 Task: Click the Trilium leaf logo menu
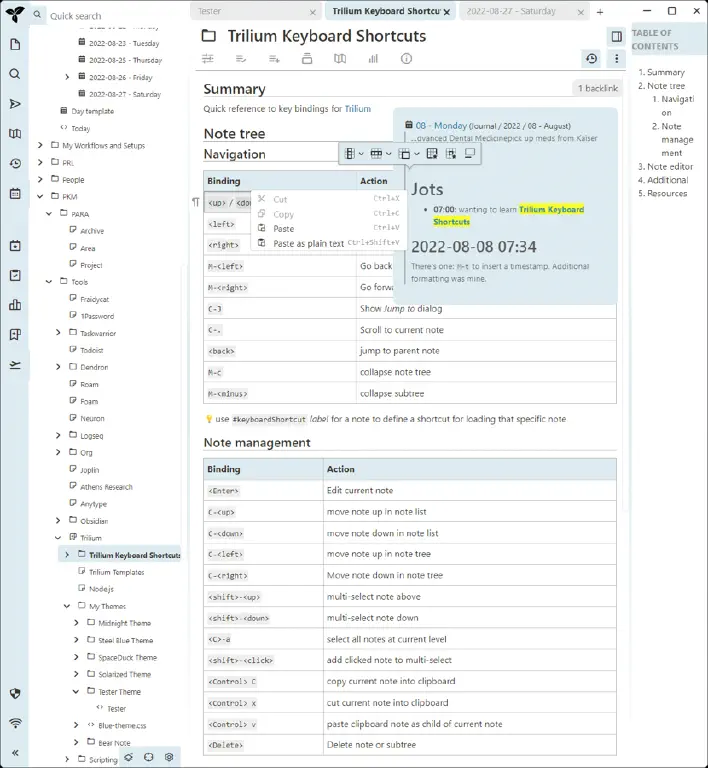pyautogui.click(x=15, y=14)
